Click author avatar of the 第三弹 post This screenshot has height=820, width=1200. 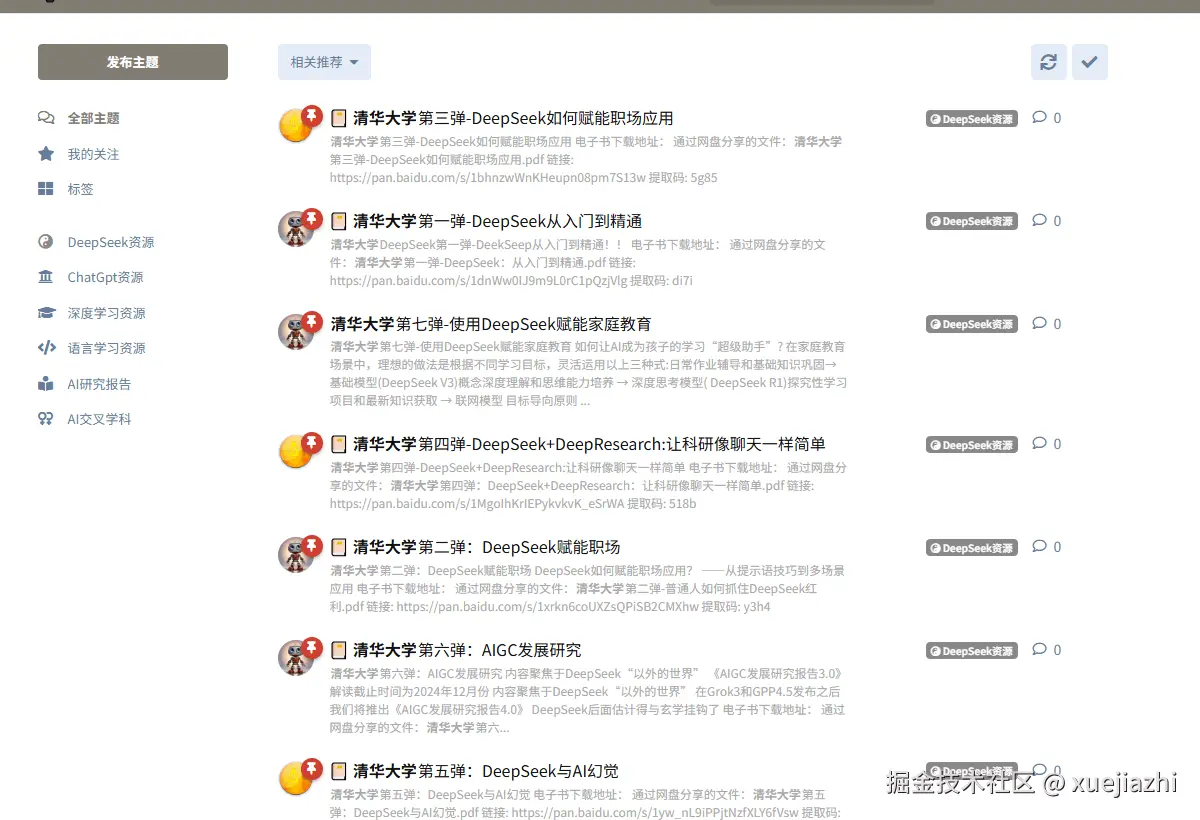(295, 126)
